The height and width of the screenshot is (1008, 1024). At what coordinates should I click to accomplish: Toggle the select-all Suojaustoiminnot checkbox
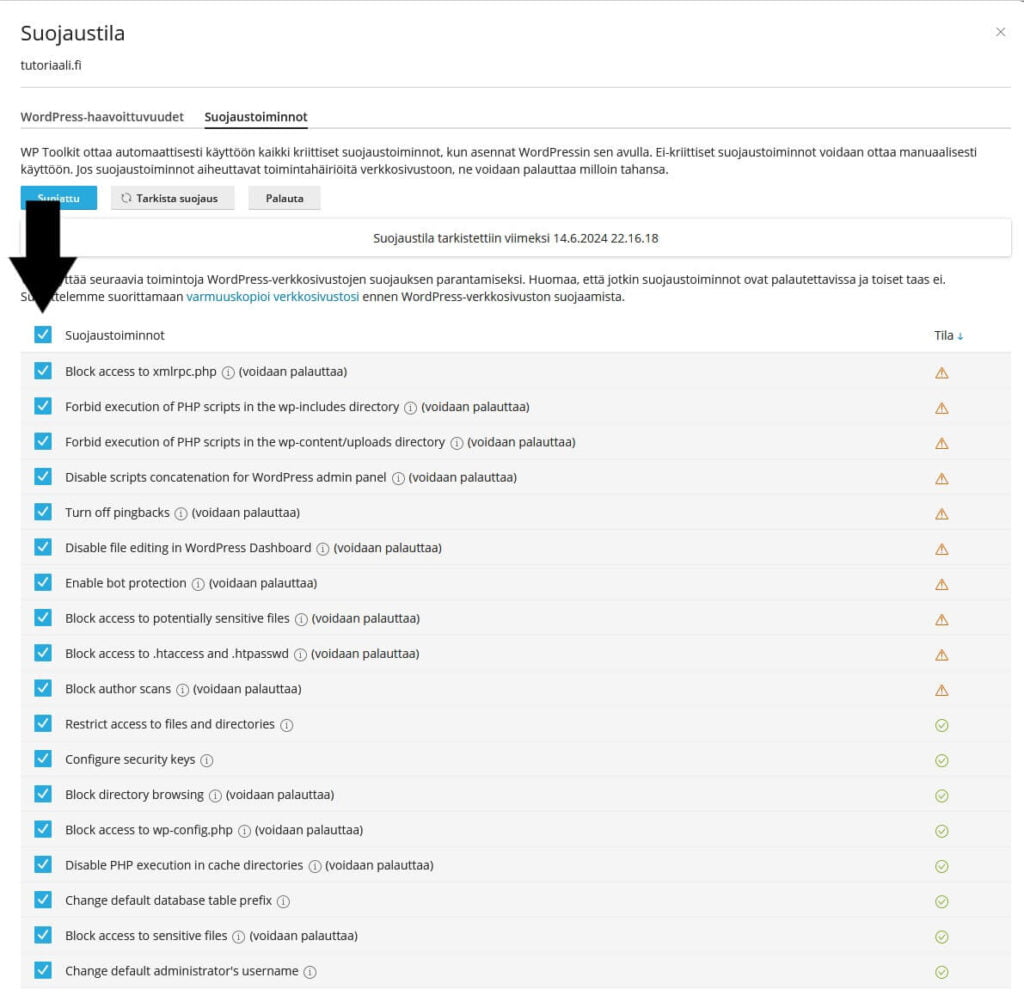pos(43,335)
